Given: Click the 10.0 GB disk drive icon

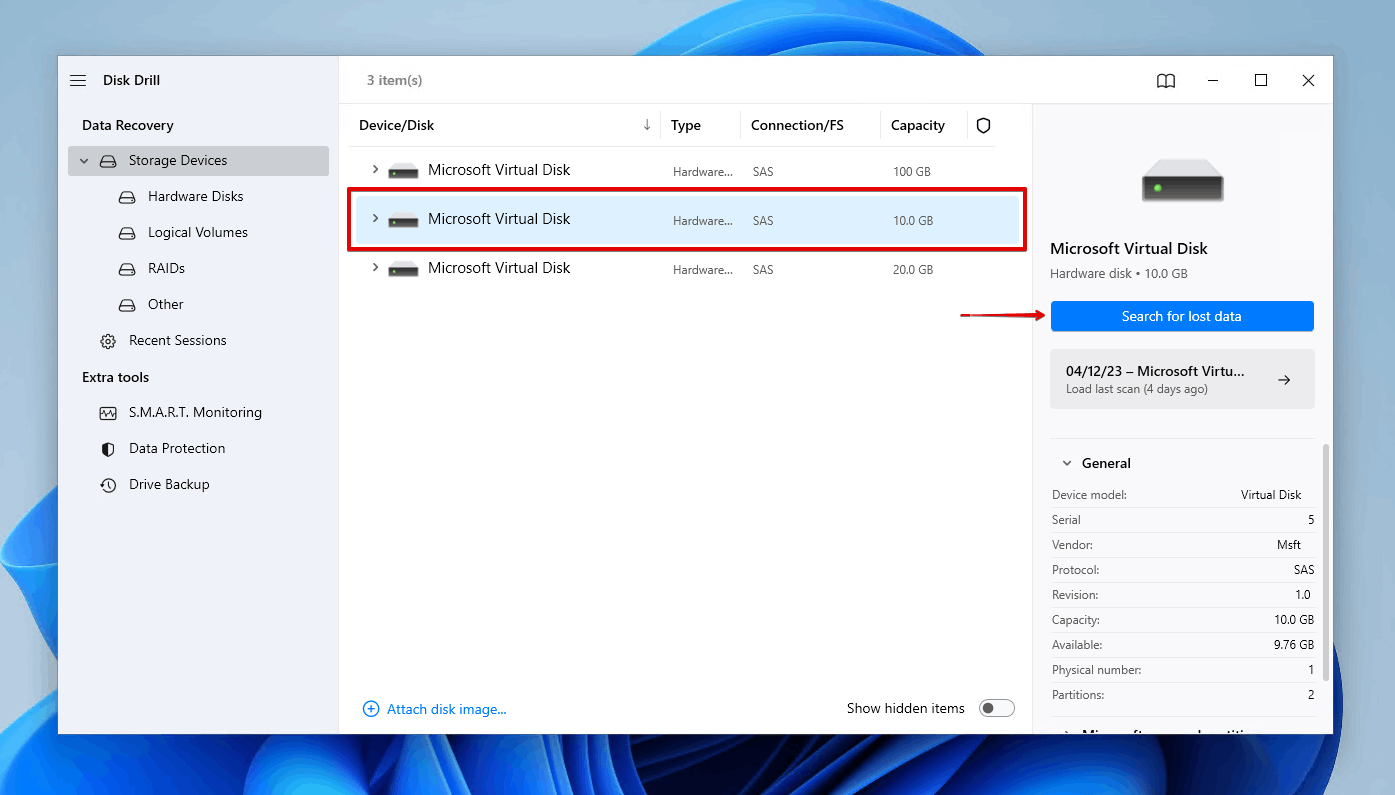Looking at the screenshot, I should 403,220.
